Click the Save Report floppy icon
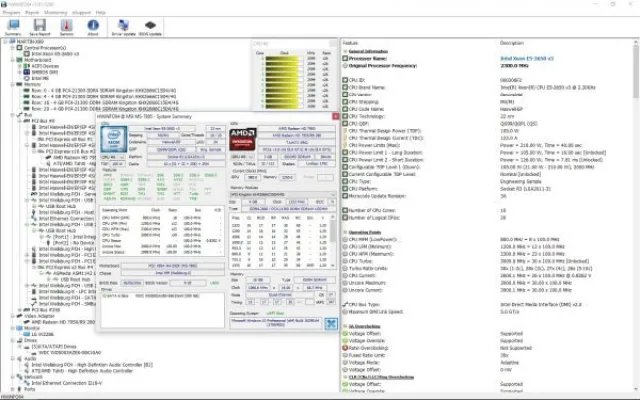The height and width of the screenshot is (400, 640). [40, 27]
